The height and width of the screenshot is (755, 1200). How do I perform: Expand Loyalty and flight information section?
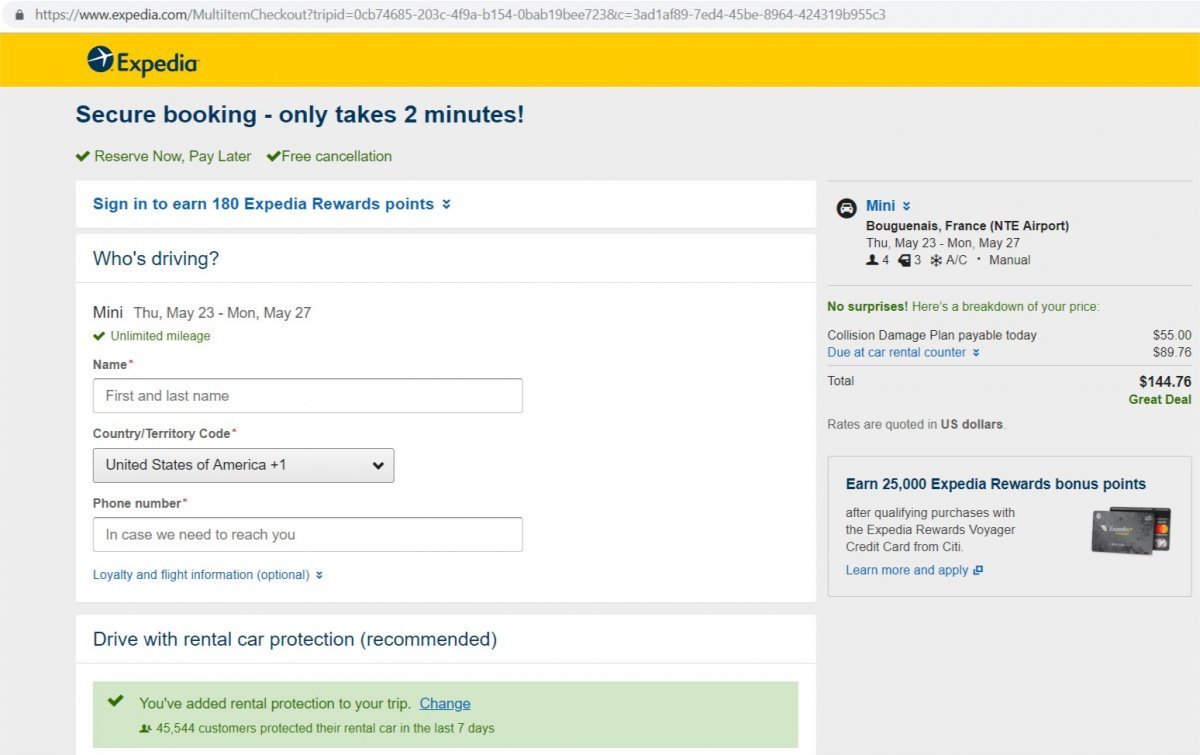pos(208,575)
